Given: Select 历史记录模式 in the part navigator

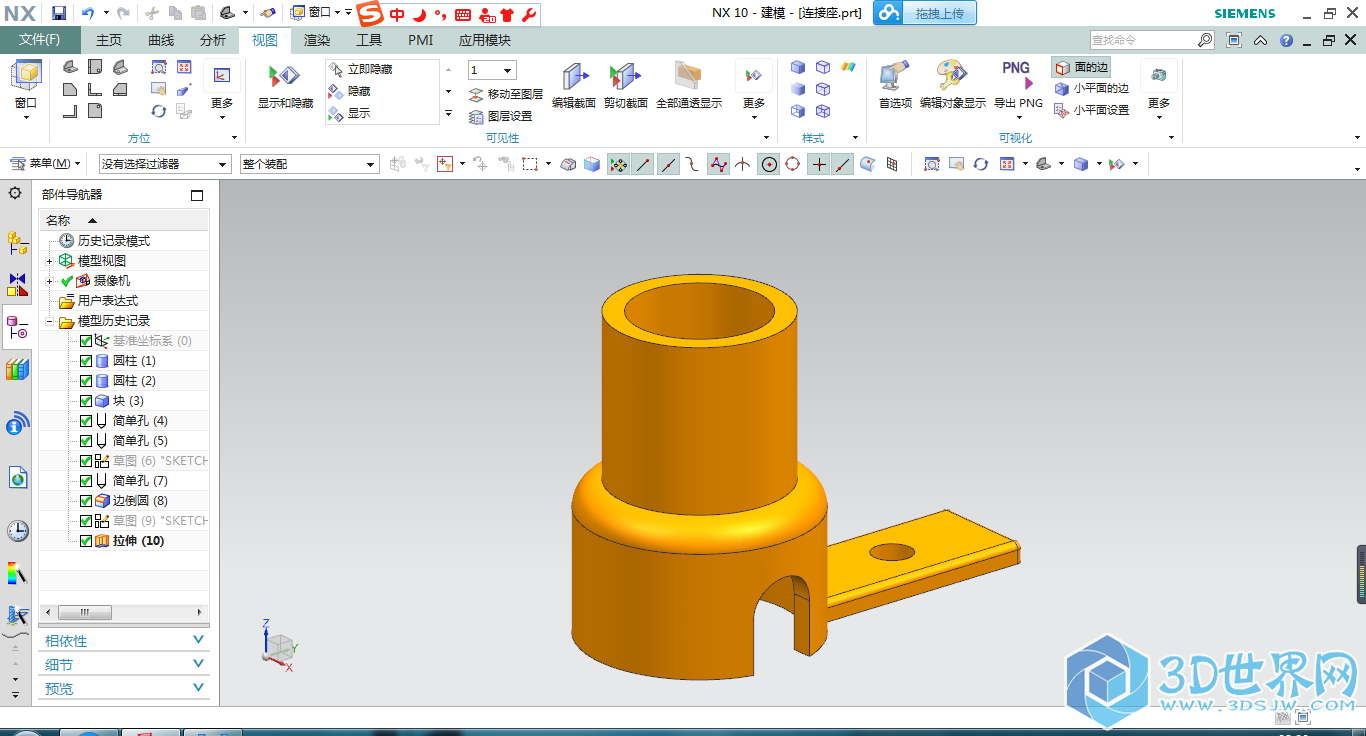Looking at the screenshot, I should pyautogui.click(x=114, y=241).
